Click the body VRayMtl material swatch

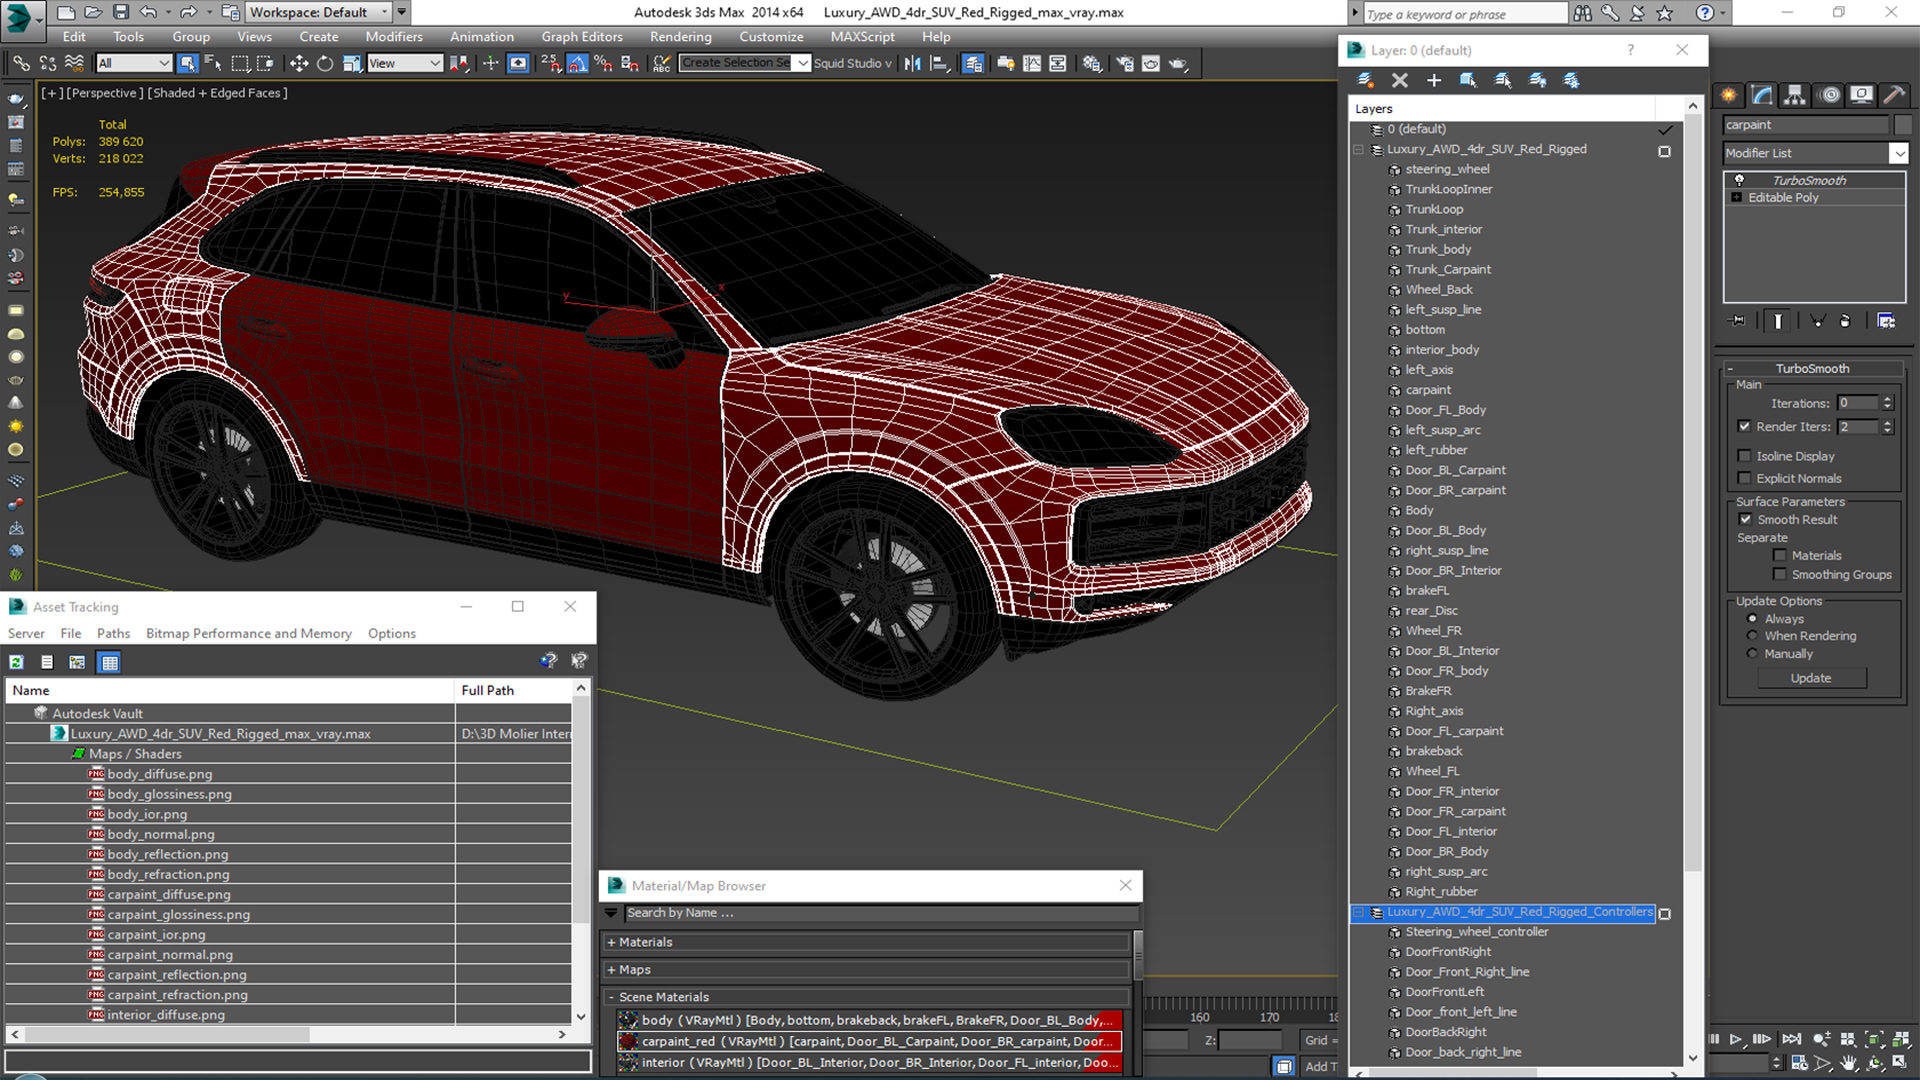(x=628, y=1020)
